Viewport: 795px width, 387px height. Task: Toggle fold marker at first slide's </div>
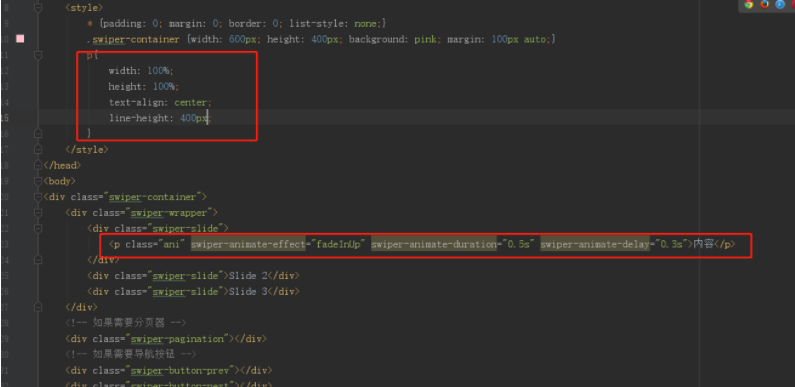[x=38, y=260]
